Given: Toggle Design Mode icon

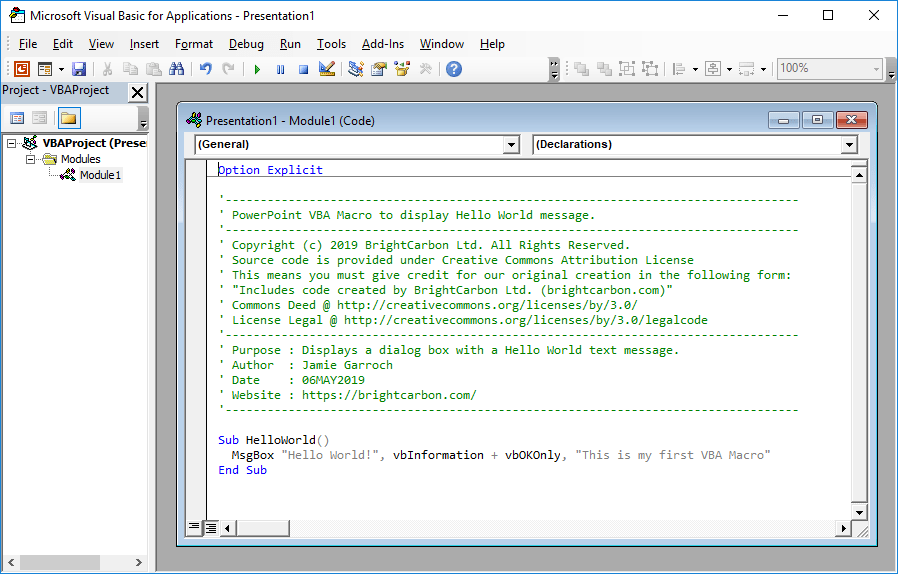Looking at the screenshot, I should tap(326, 69).
